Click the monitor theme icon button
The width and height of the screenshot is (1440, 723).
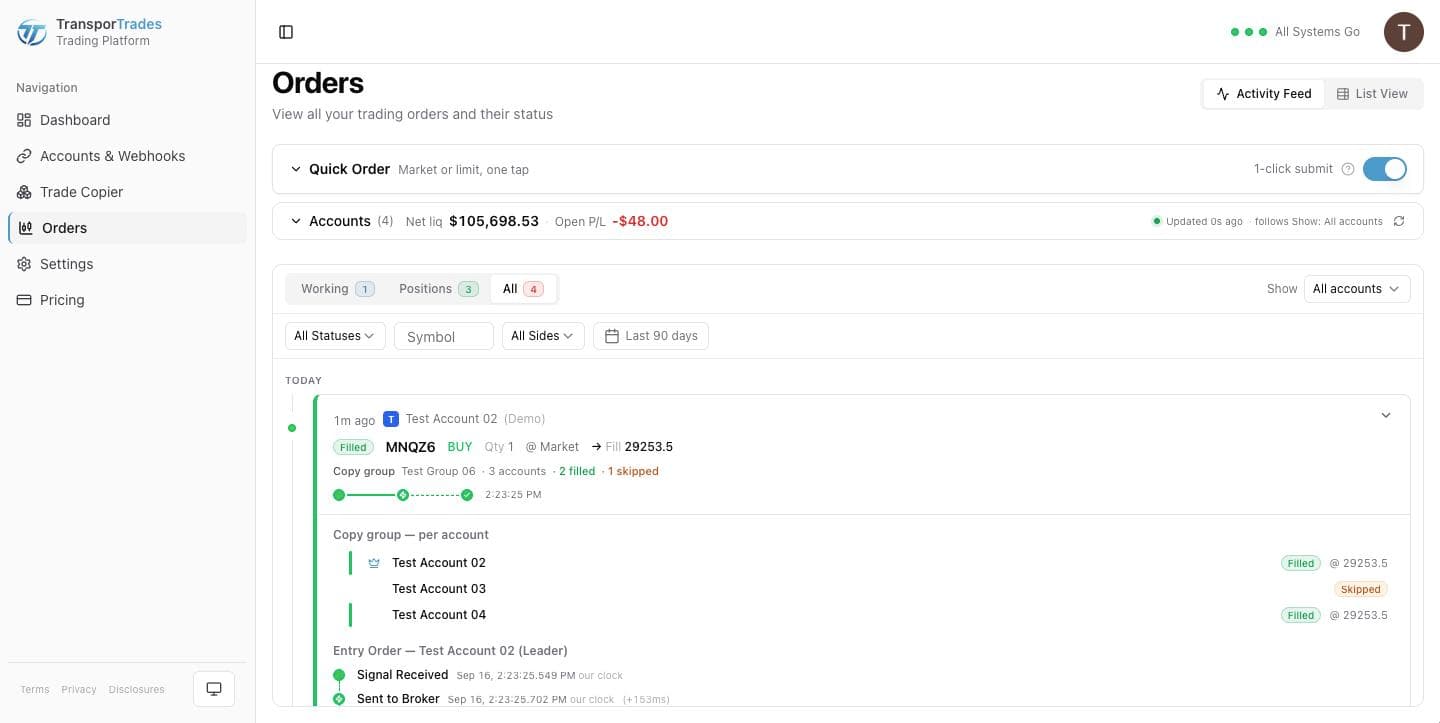[x=214, y=689]
